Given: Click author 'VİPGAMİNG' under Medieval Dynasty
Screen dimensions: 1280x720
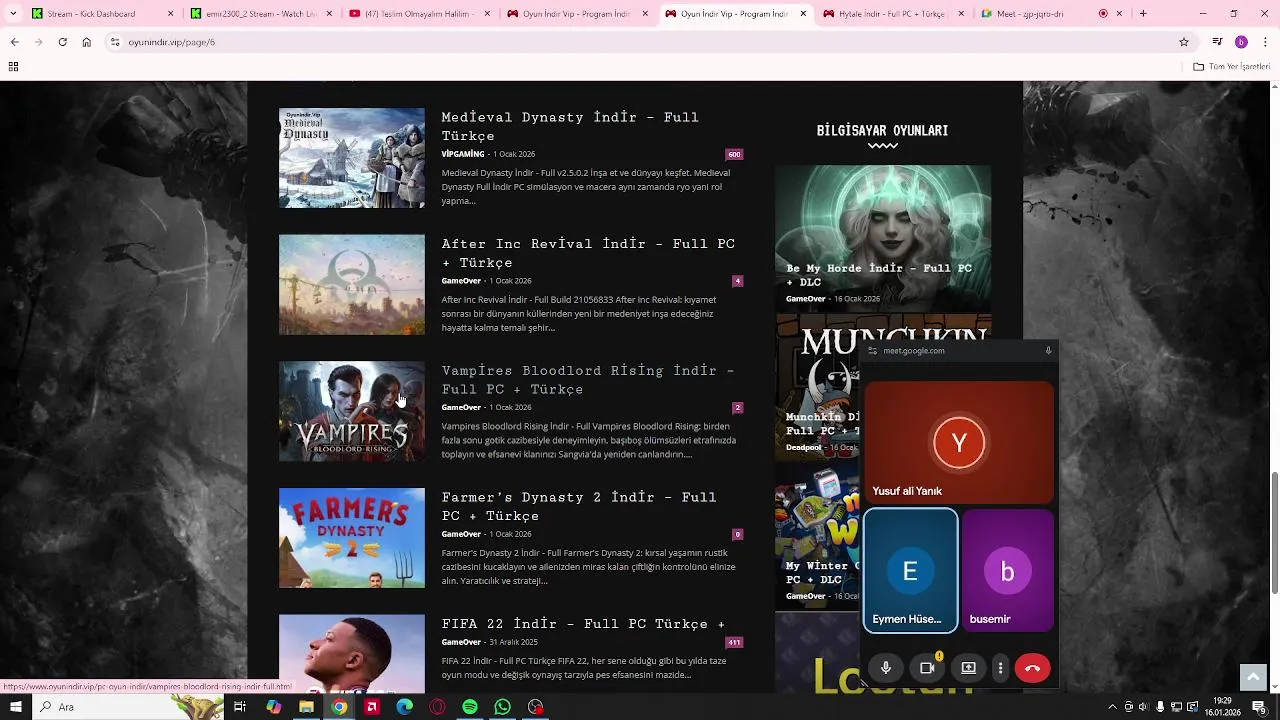Looking at the screenshot, I should [463, 154].
